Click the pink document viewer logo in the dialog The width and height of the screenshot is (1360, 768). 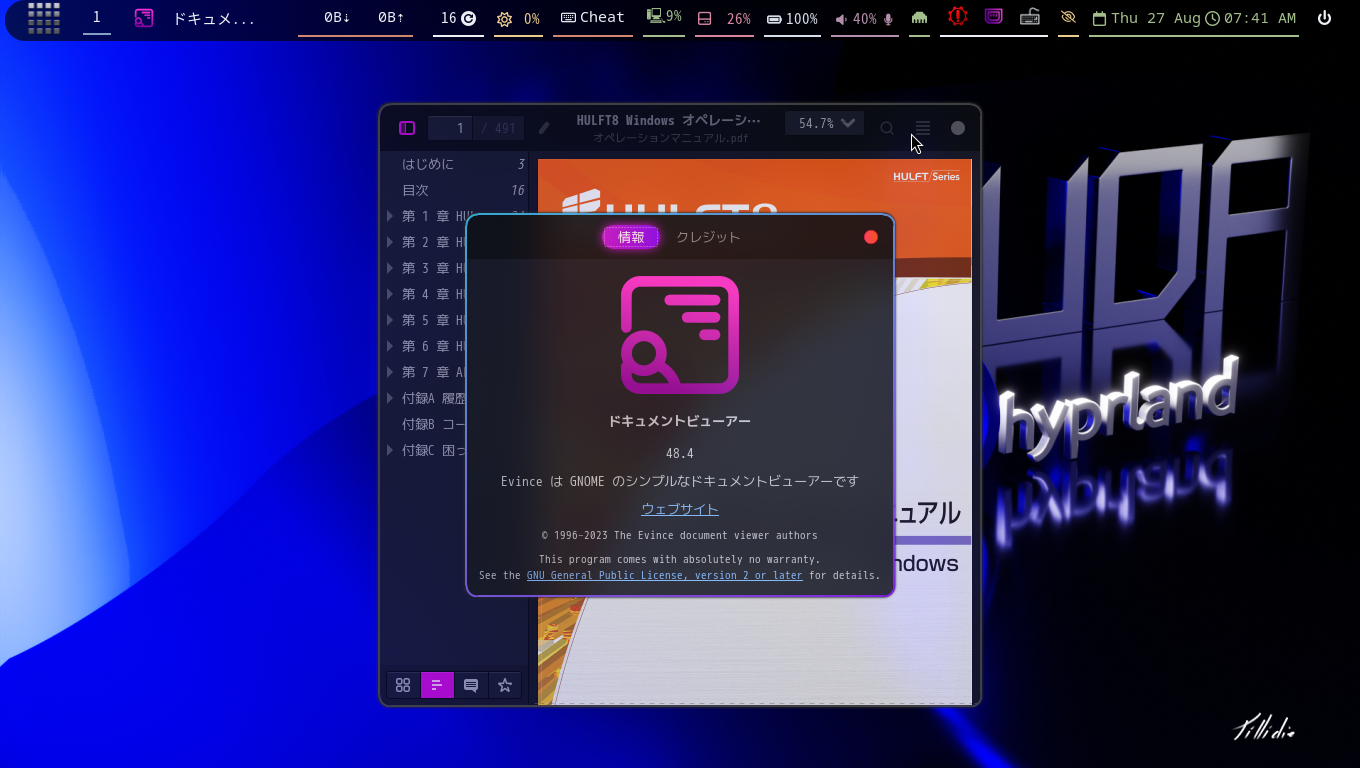(x=680, y=335)
